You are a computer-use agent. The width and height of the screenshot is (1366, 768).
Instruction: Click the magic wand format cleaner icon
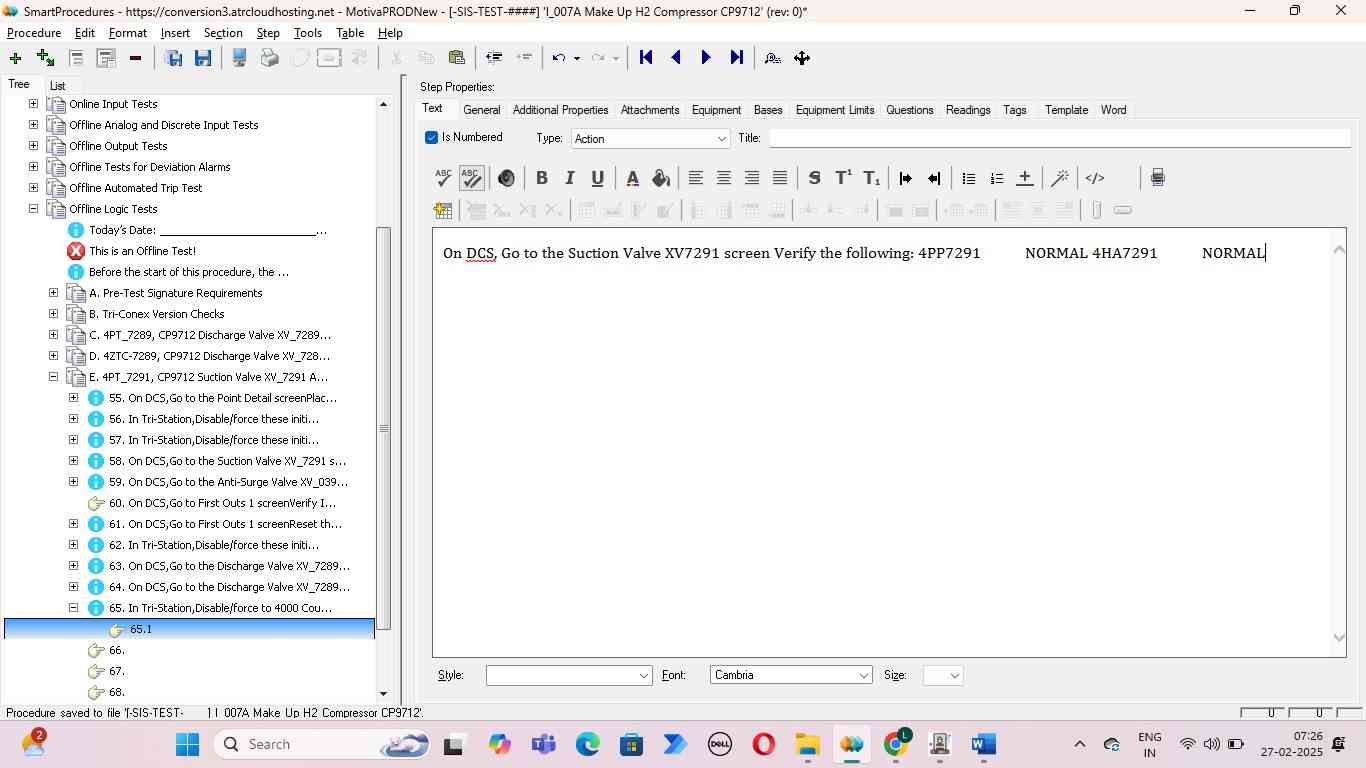pos(1060,178)
